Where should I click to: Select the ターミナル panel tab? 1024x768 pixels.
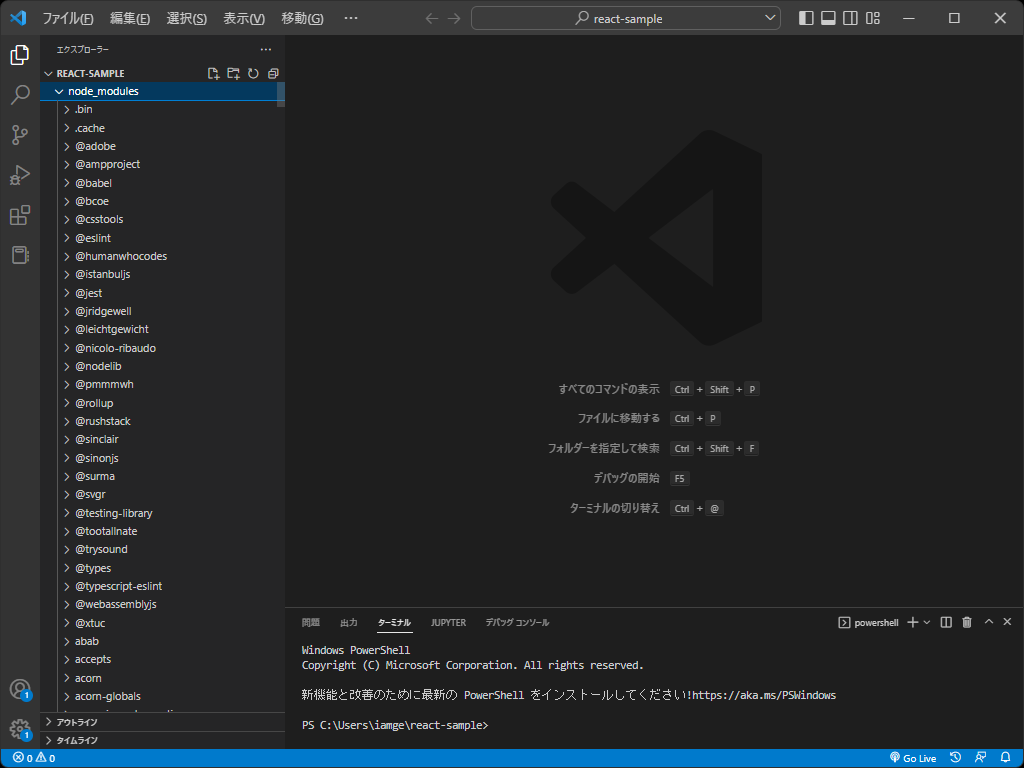coord(394,623)
